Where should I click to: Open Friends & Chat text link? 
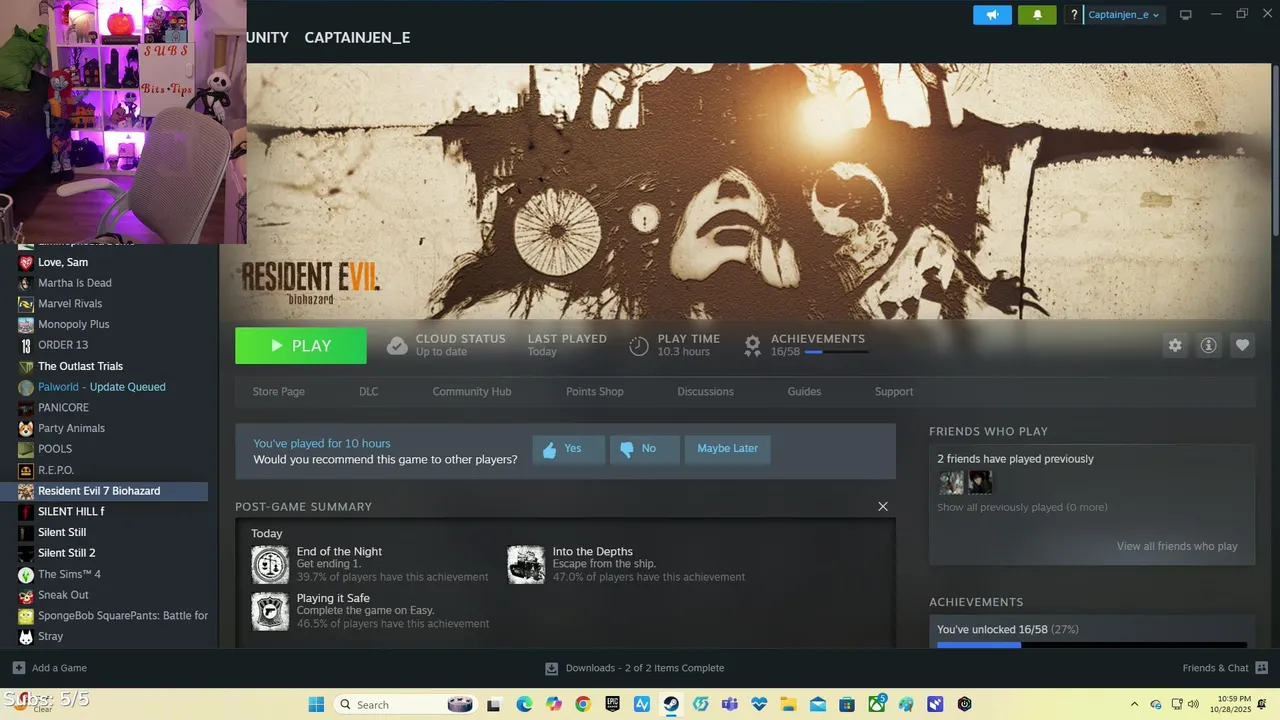pyautogui.click(x=1215, y=668)
